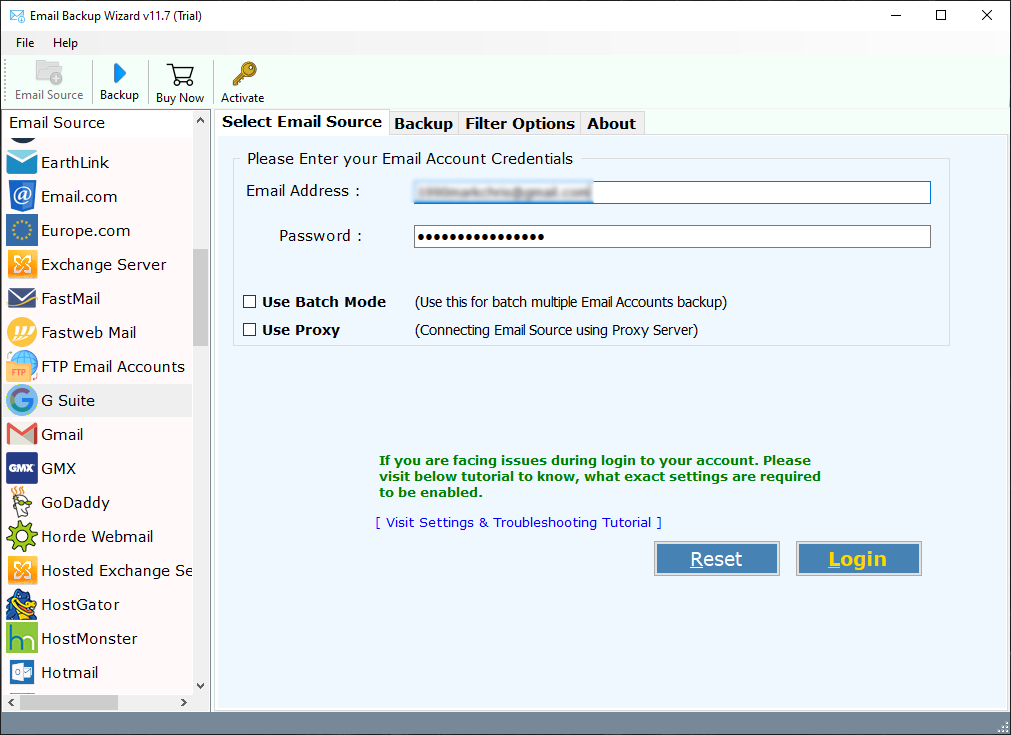Select the Exchange Server icon
Image resolution: width=1011 pixels, height=735 pixels.
[22, 264]
